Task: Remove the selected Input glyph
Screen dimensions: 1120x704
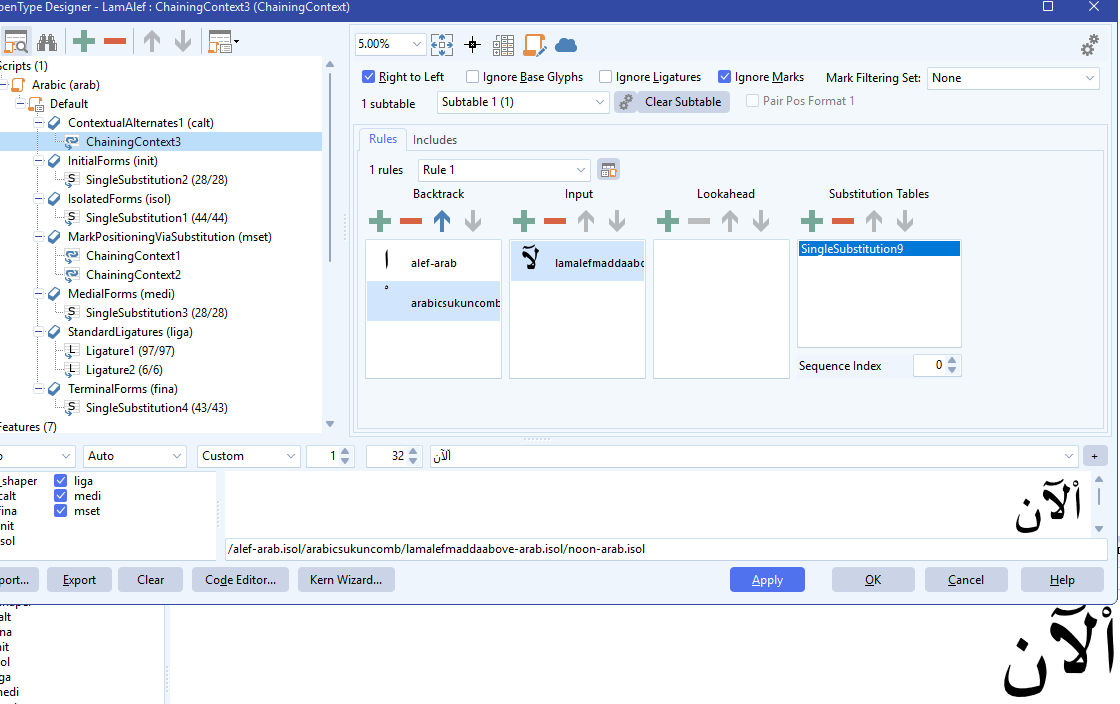Action: [555, 220]
